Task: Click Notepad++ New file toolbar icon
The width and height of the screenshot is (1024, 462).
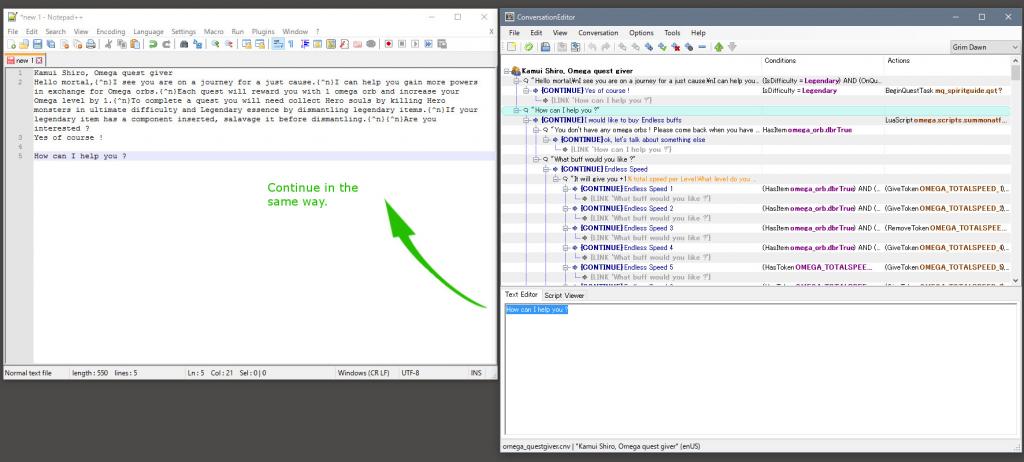Action: click(x=12, y=44)
